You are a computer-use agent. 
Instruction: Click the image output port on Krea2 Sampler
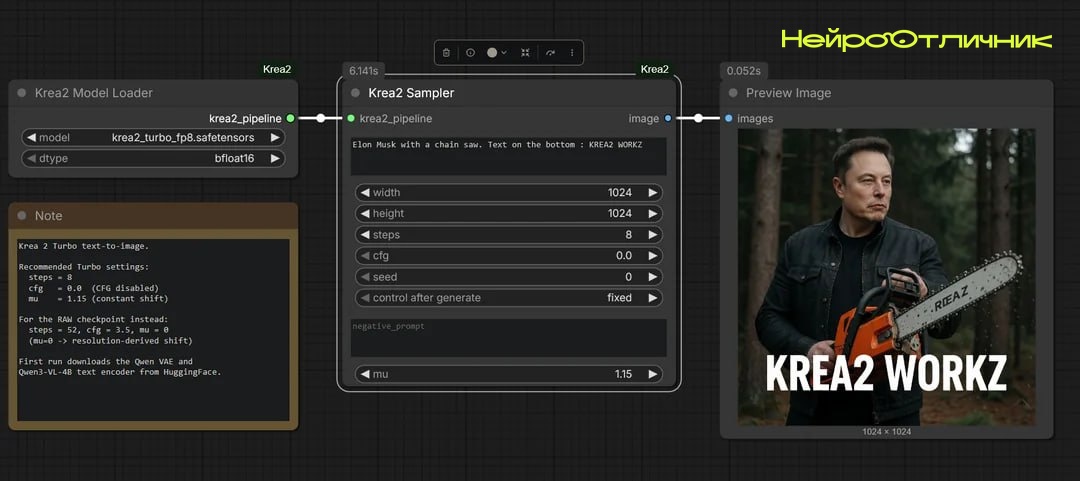point(668,119)
